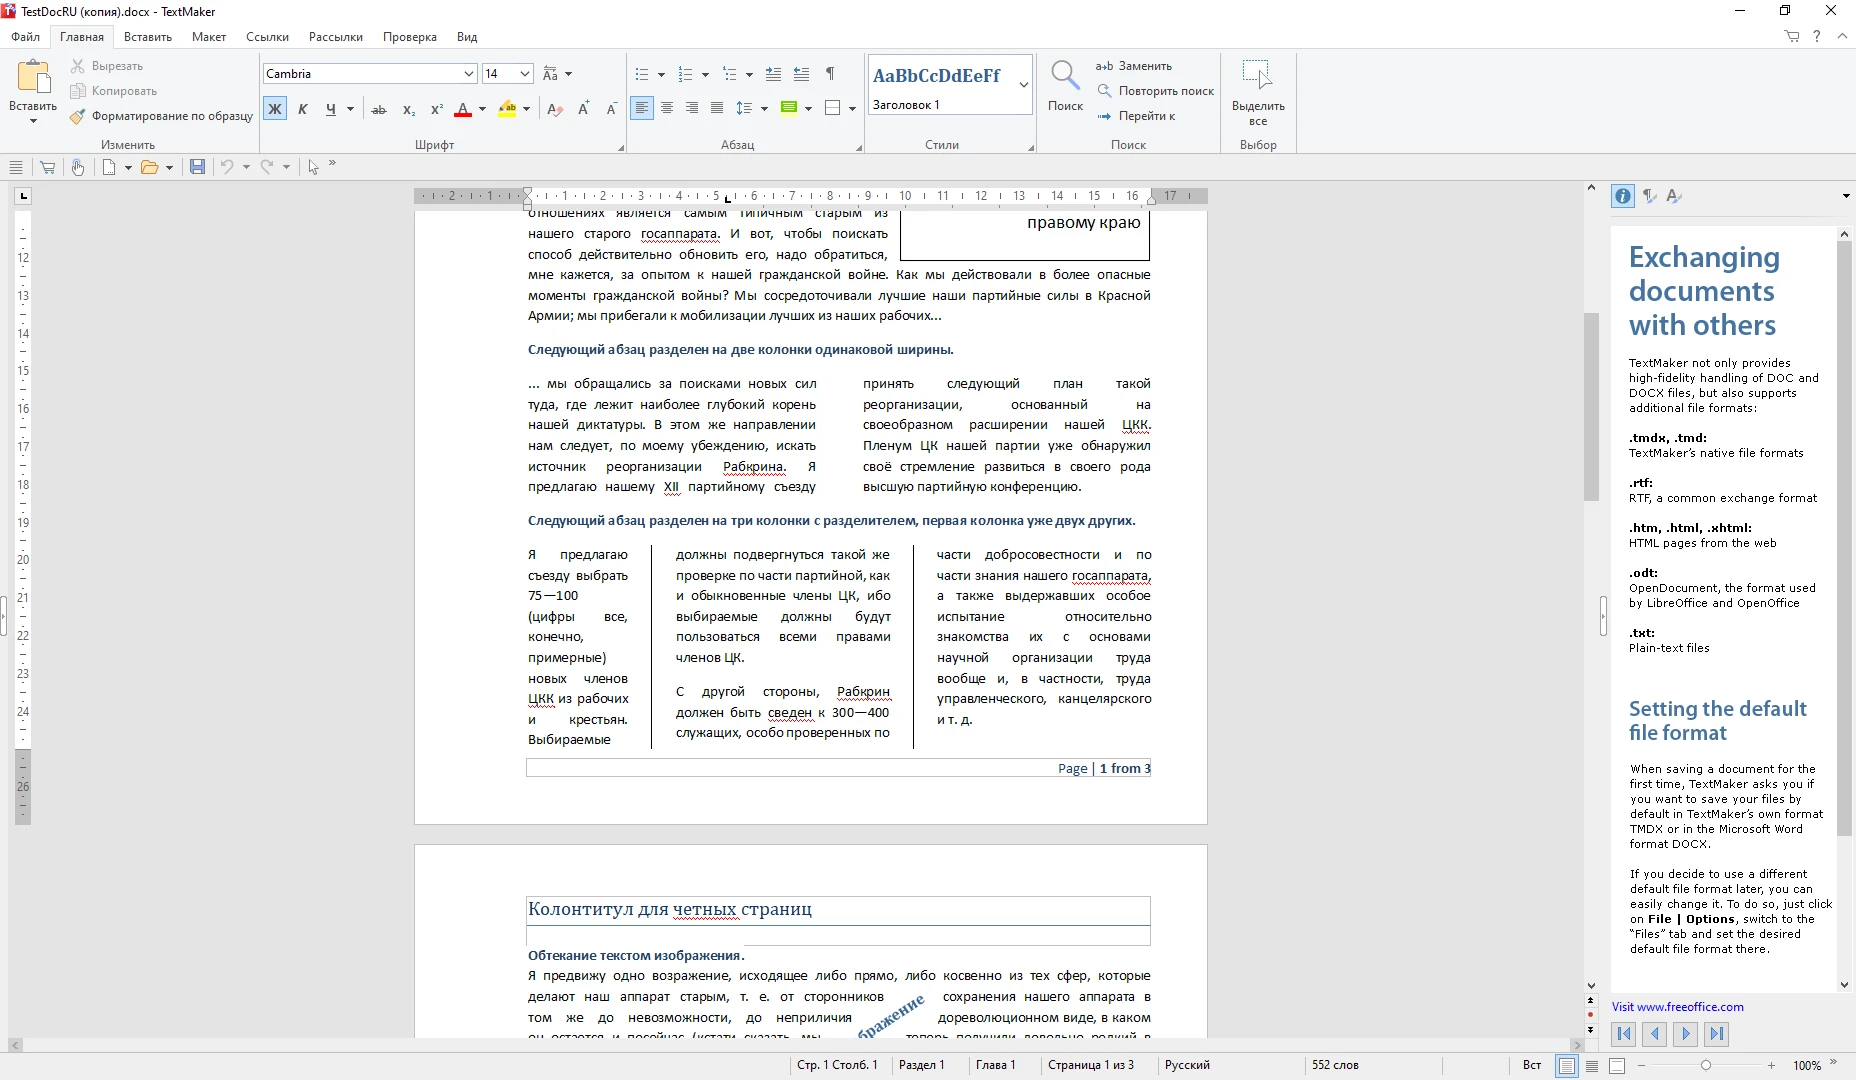1856x1080 pixels.
Task: Center-align the paragraph
Action: [667, 108]
